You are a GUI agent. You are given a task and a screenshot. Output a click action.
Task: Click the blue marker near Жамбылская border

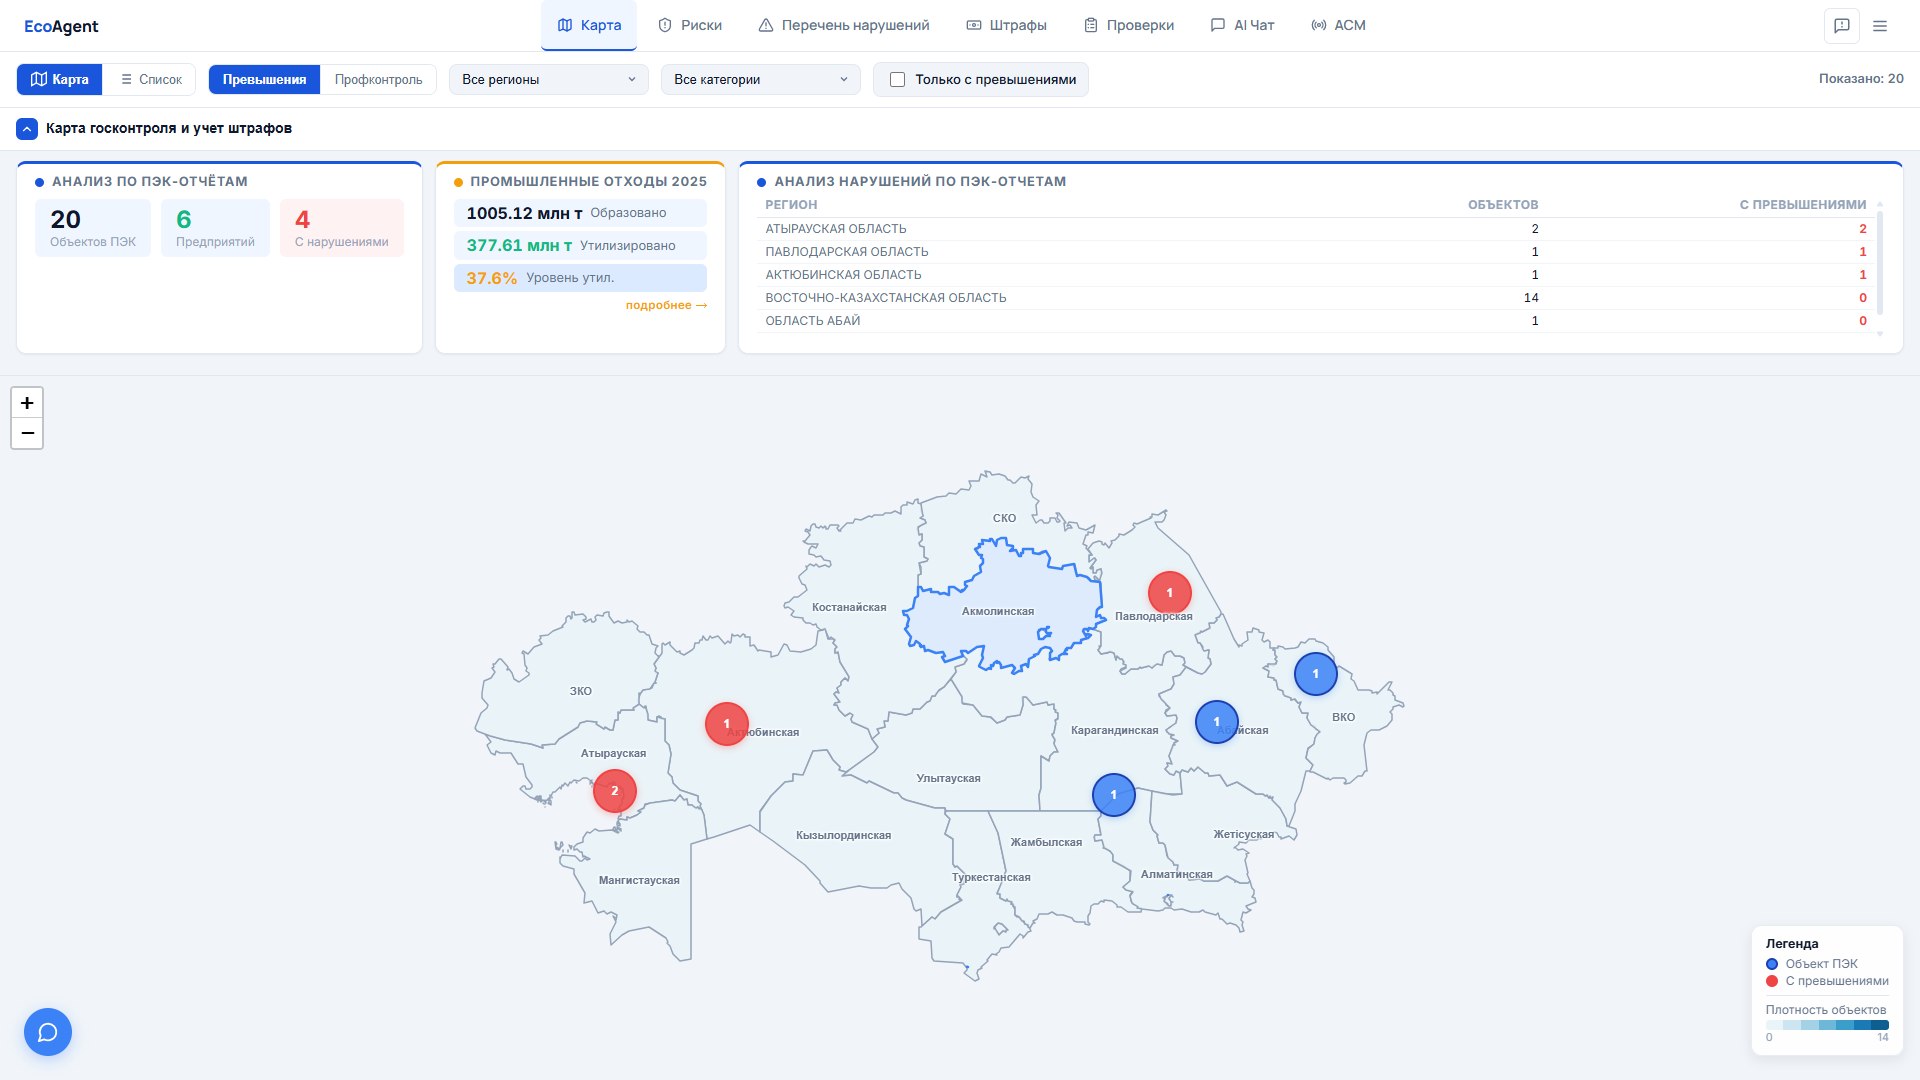[1113, 795]
